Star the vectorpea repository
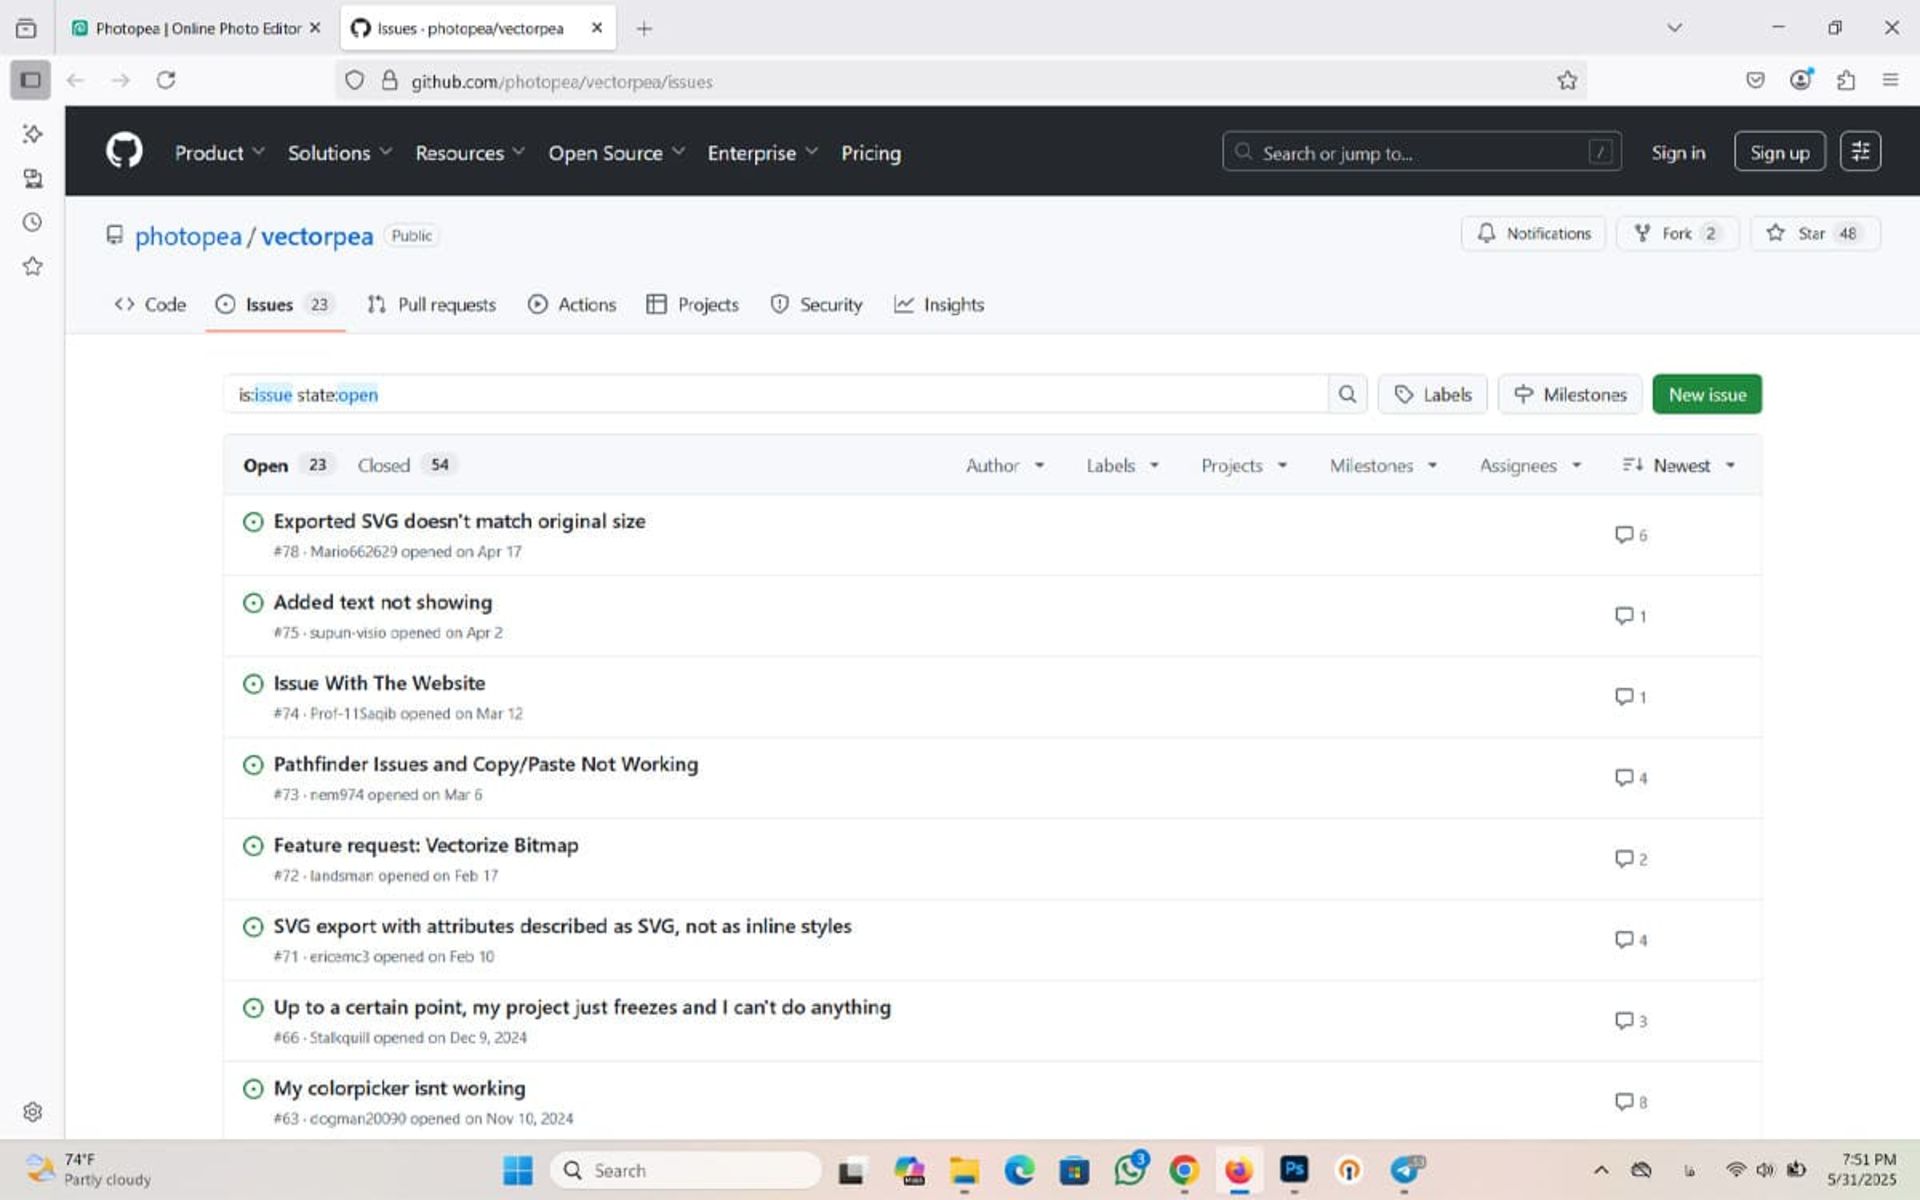Screen dimensions: 1920x1200 click(1815, 233)
